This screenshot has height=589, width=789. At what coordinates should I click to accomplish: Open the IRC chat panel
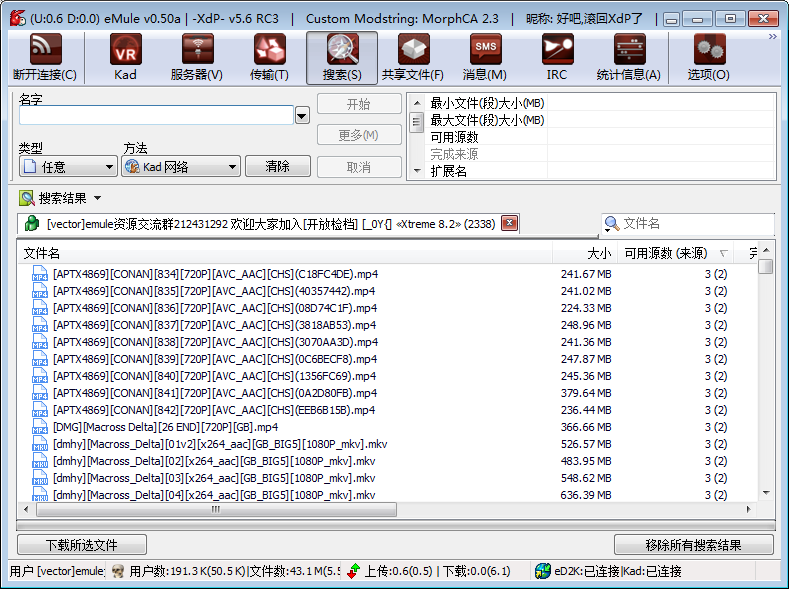pos(557,57)
